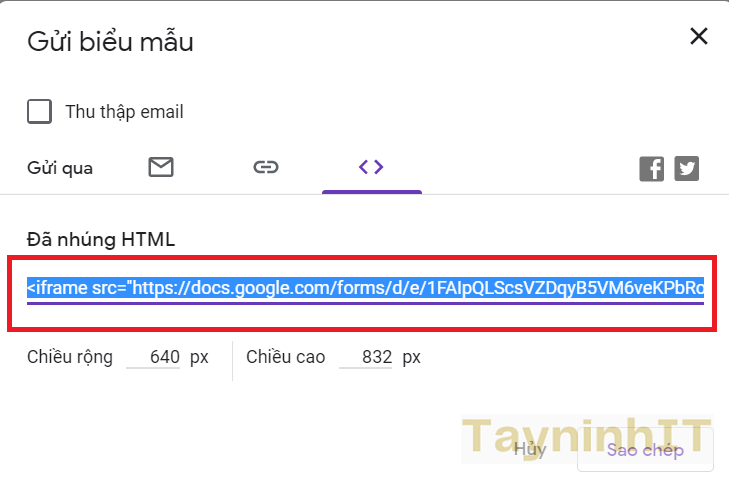Screen dimensions: 729x489
Task: Click the Đã nhúng HTML heading
Action: coord(101,238)
